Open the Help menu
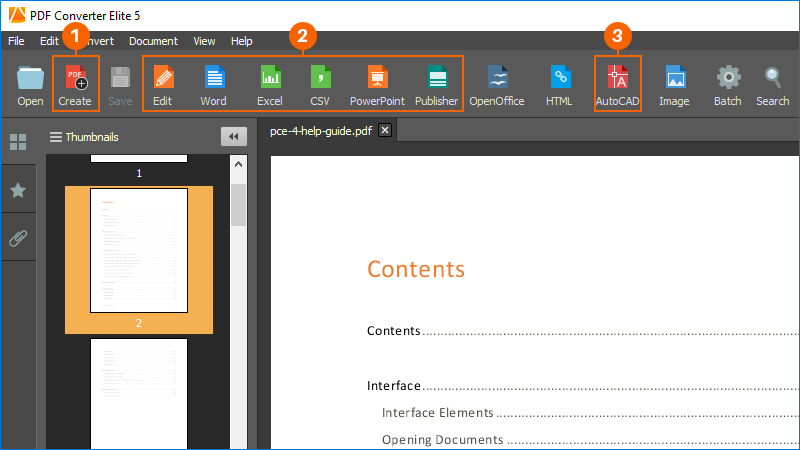The height and width of the screenshot is (450, 800). (241, 41)
